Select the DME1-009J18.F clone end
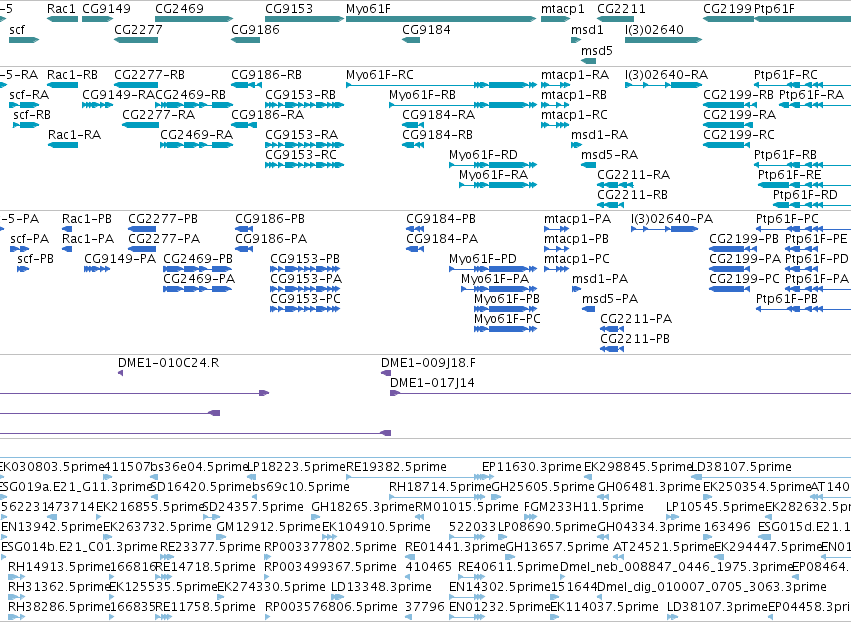This screenshot has width=851, height=622. click(x=386, y=373)
